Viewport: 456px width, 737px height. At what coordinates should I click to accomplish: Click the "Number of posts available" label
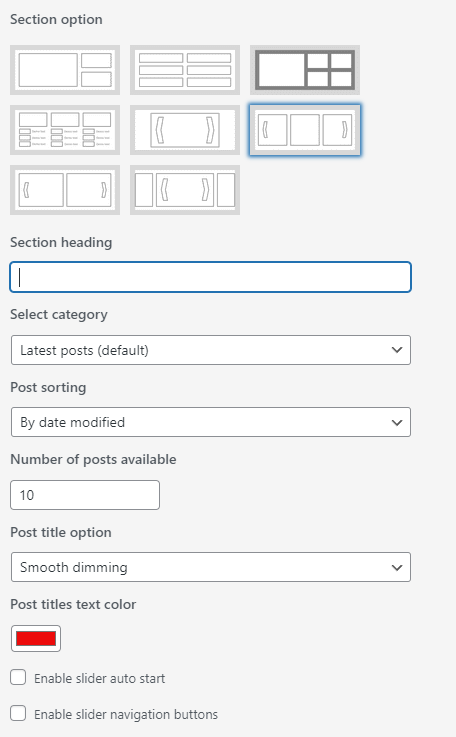(x=94, y=459)
